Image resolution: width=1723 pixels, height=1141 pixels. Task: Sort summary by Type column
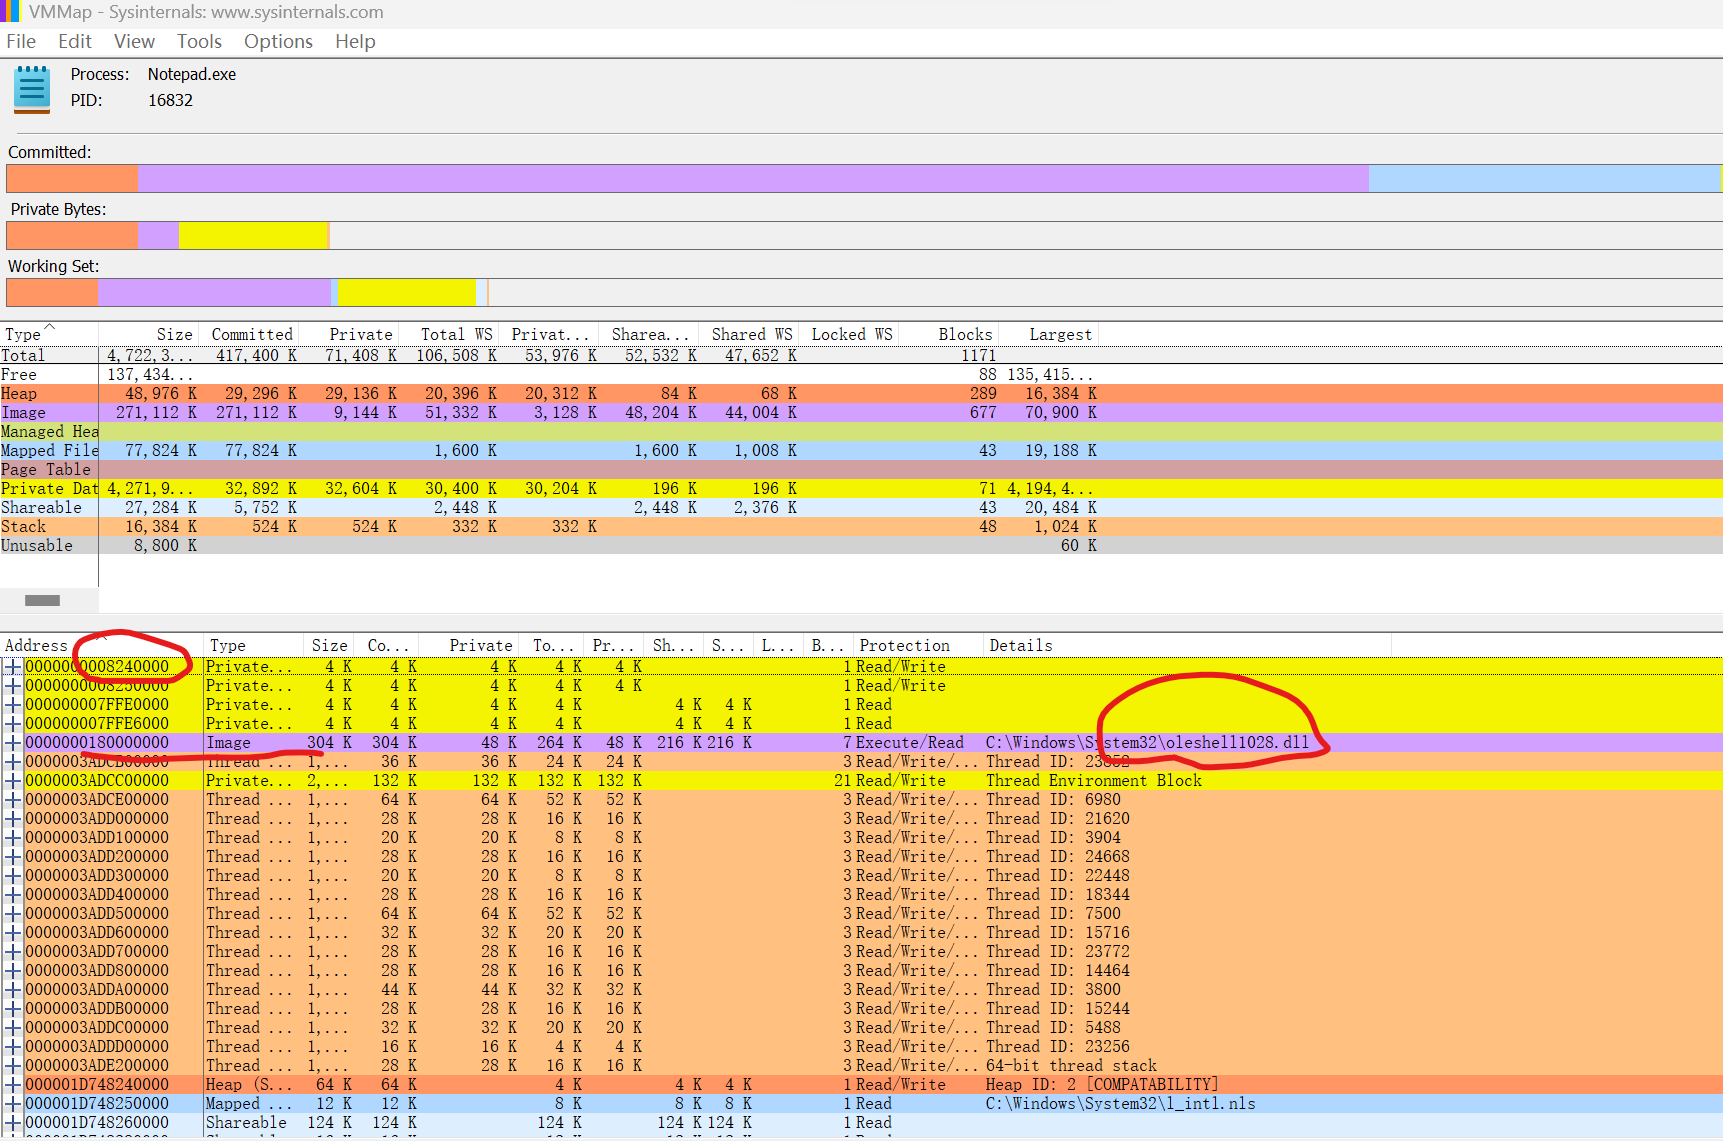pyautogui.click(x=49, y=334)
